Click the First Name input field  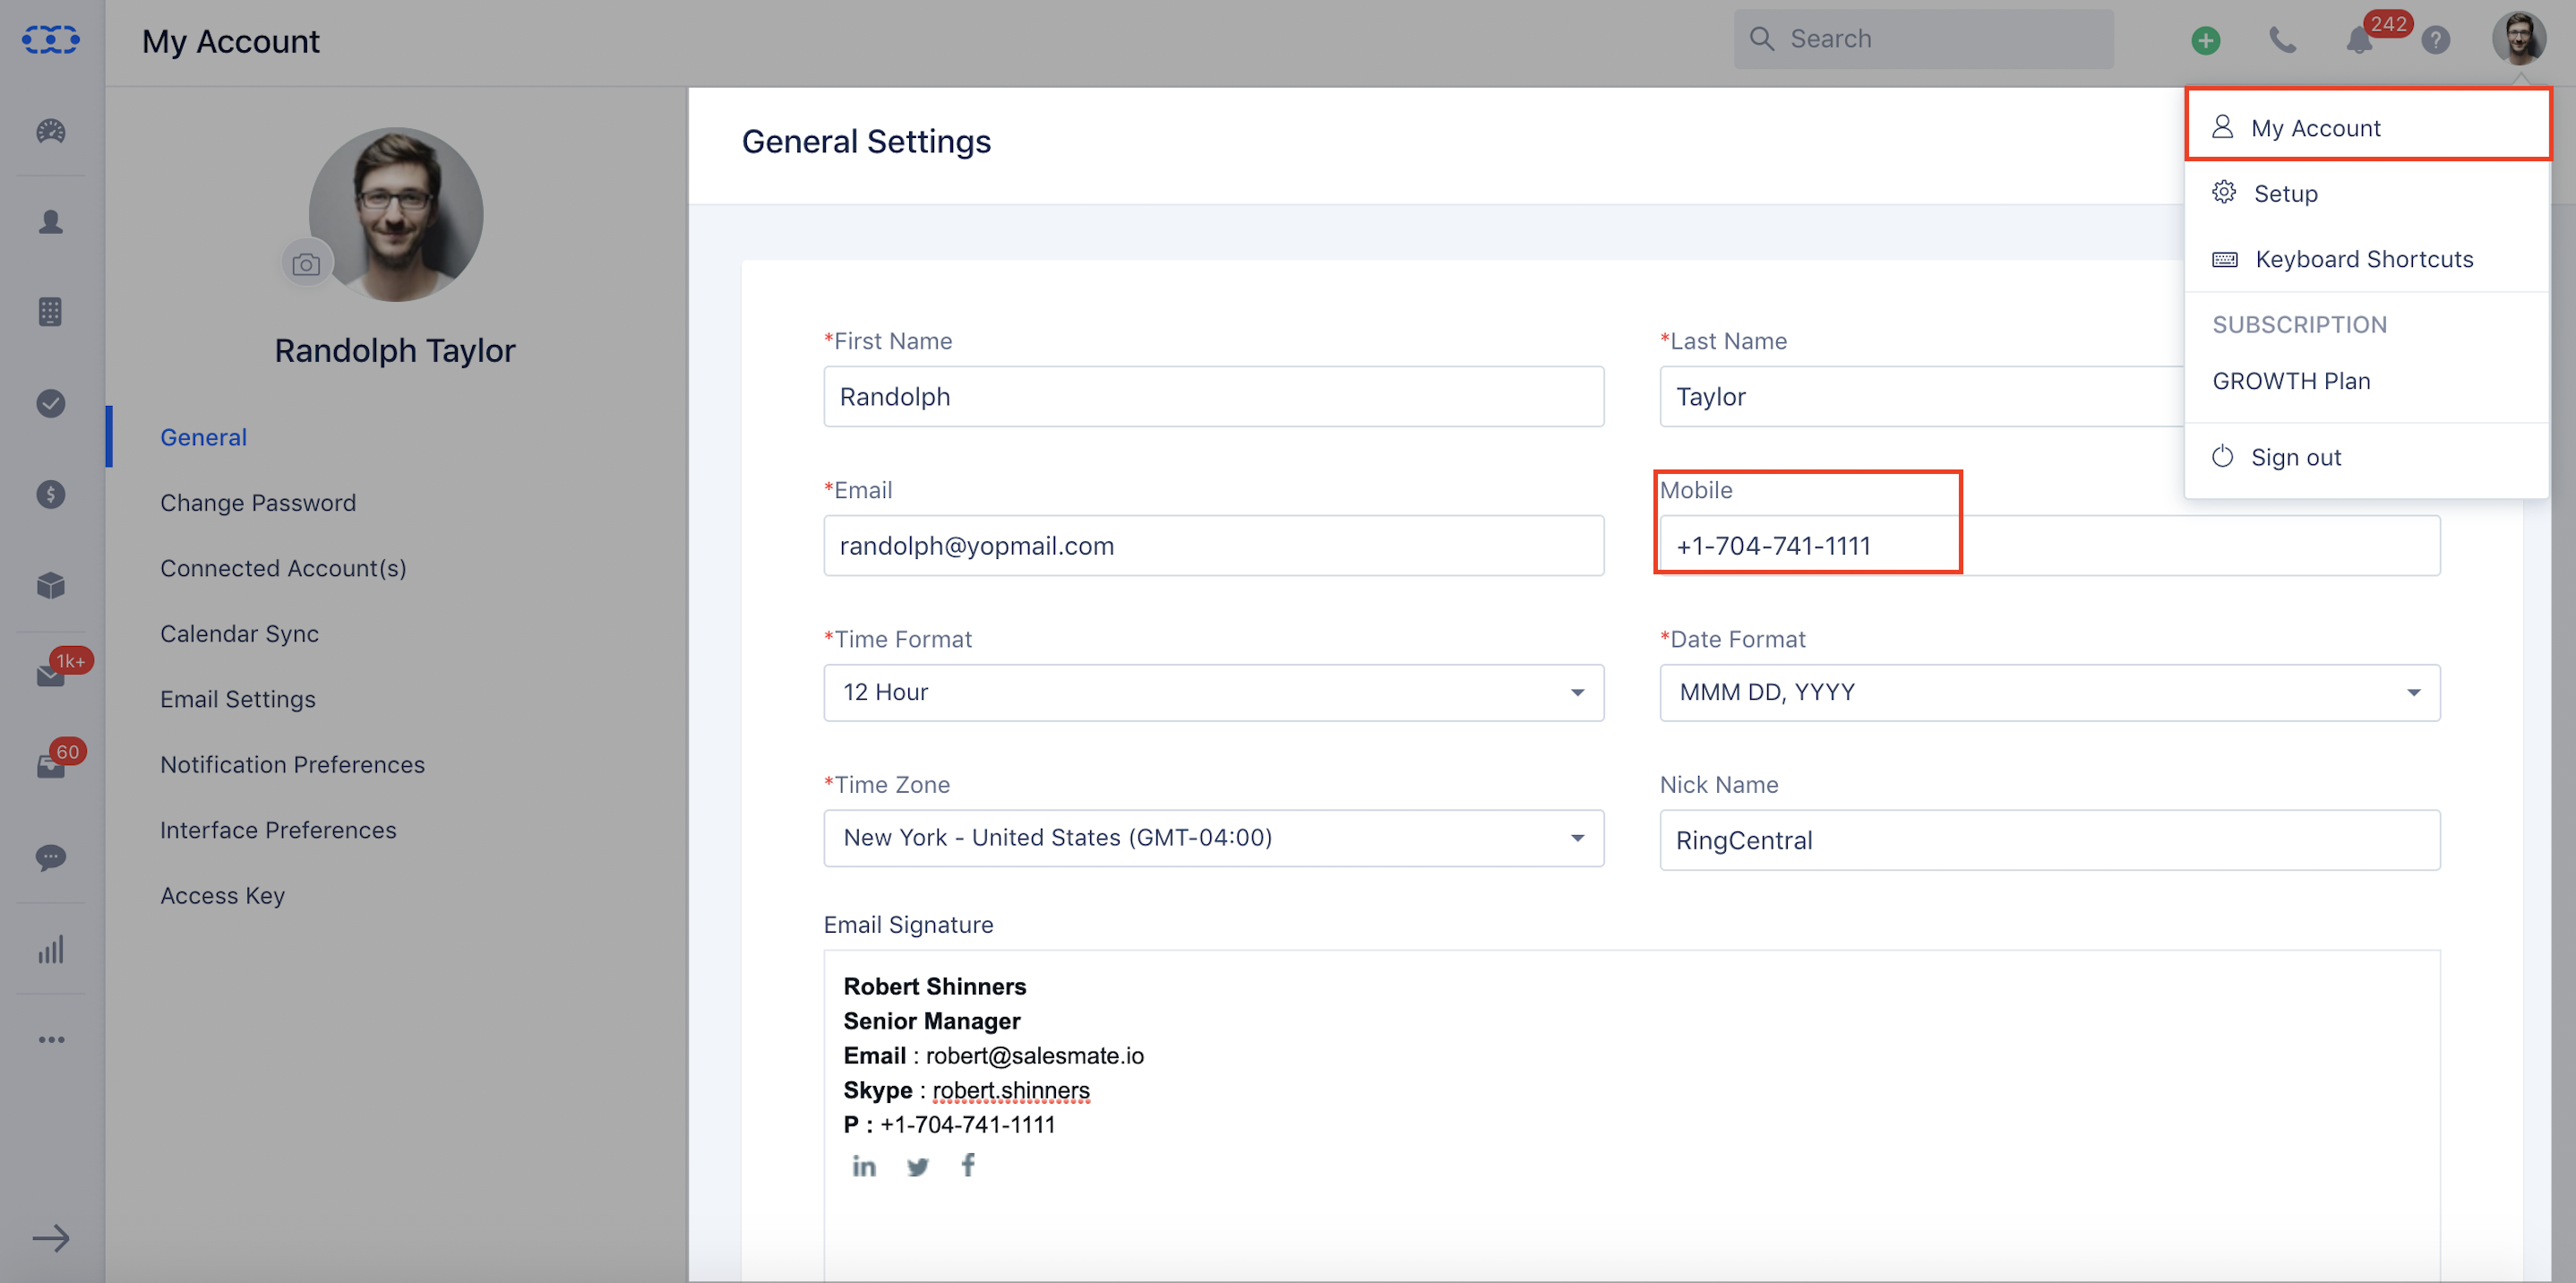[x=1213, y=396]
